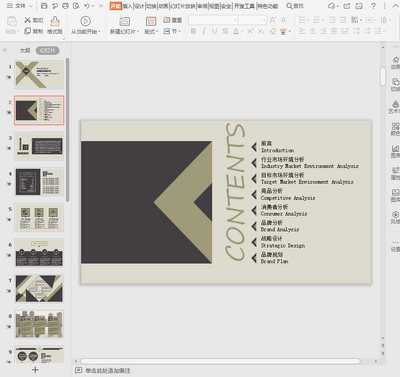Expand more quick access tools chevron

click(x=101, y=6)
